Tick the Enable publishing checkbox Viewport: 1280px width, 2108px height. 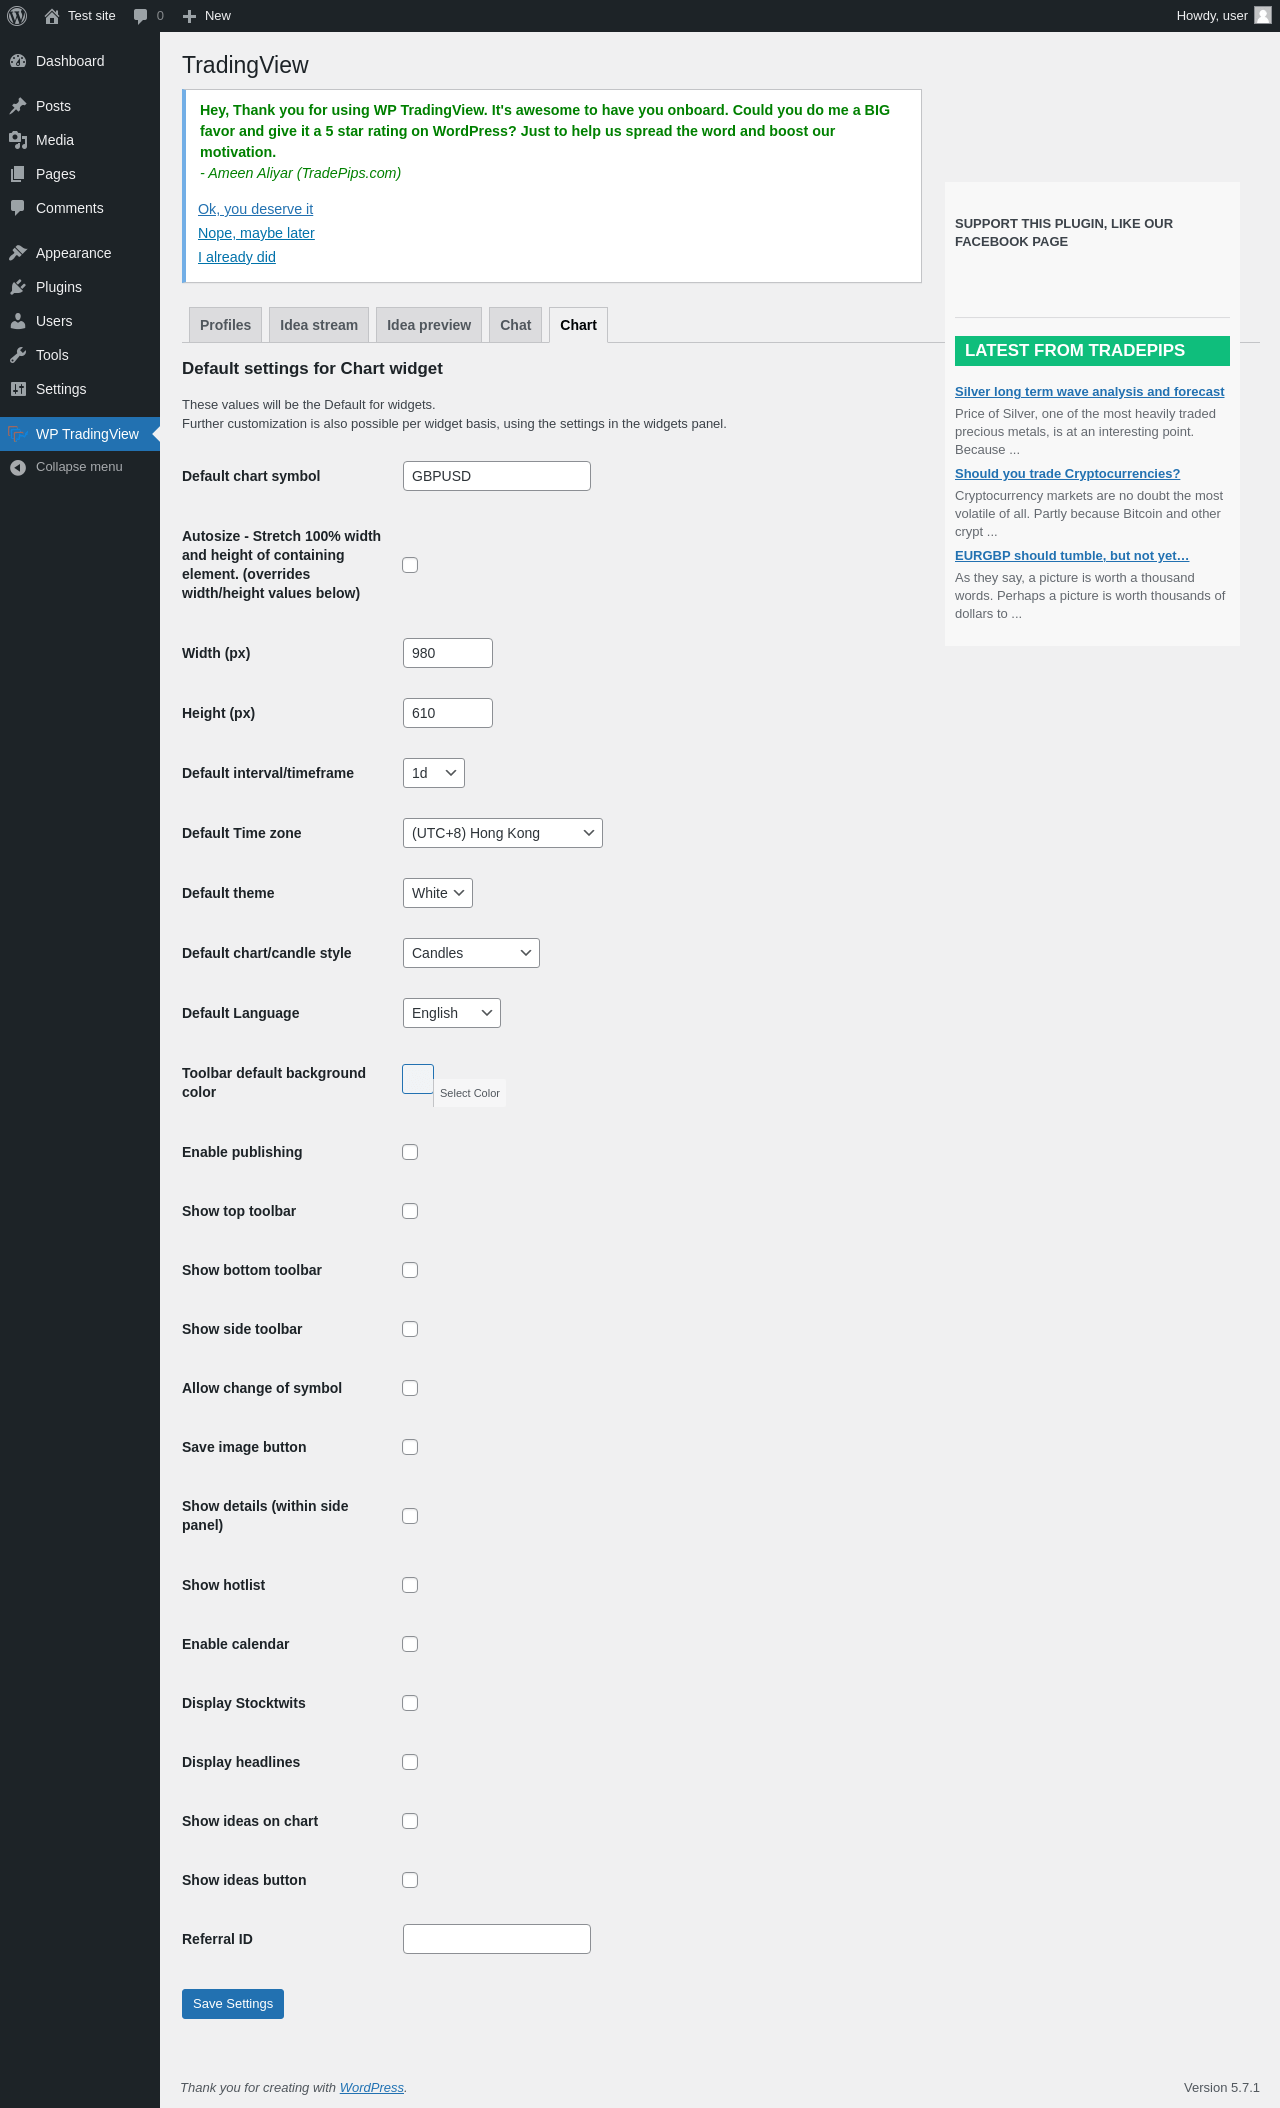[410, 1152]
